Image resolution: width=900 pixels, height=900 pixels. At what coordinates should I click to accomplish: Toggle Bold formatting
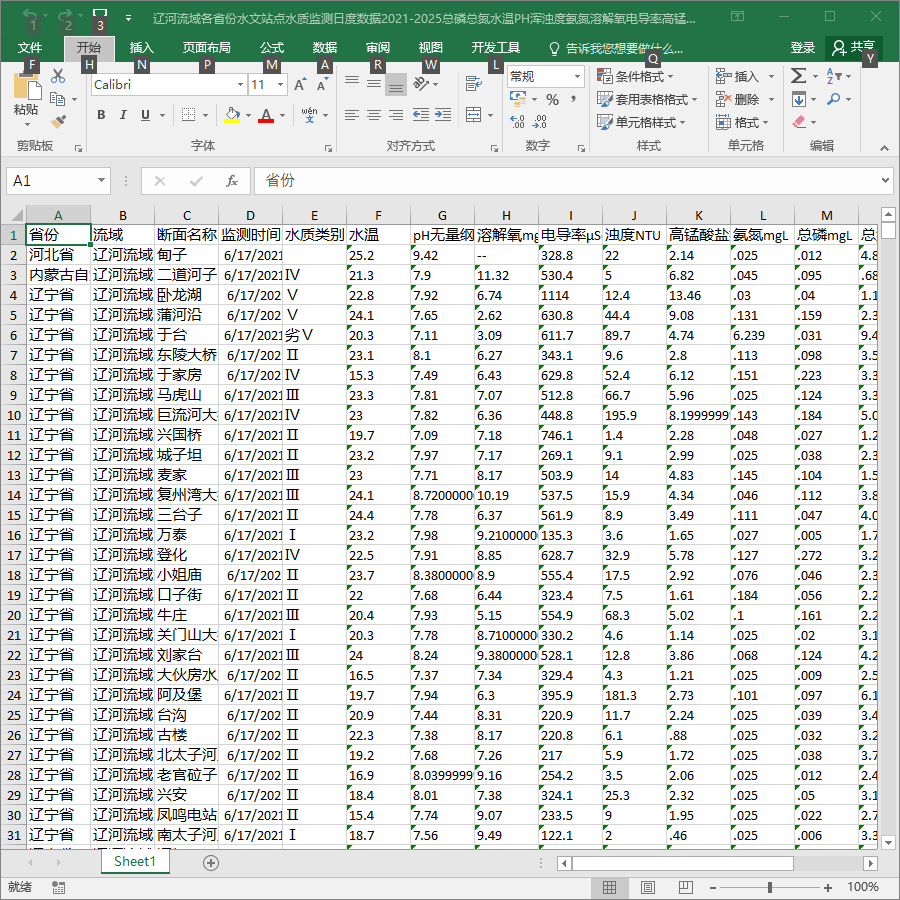click(x=101, y=115)
